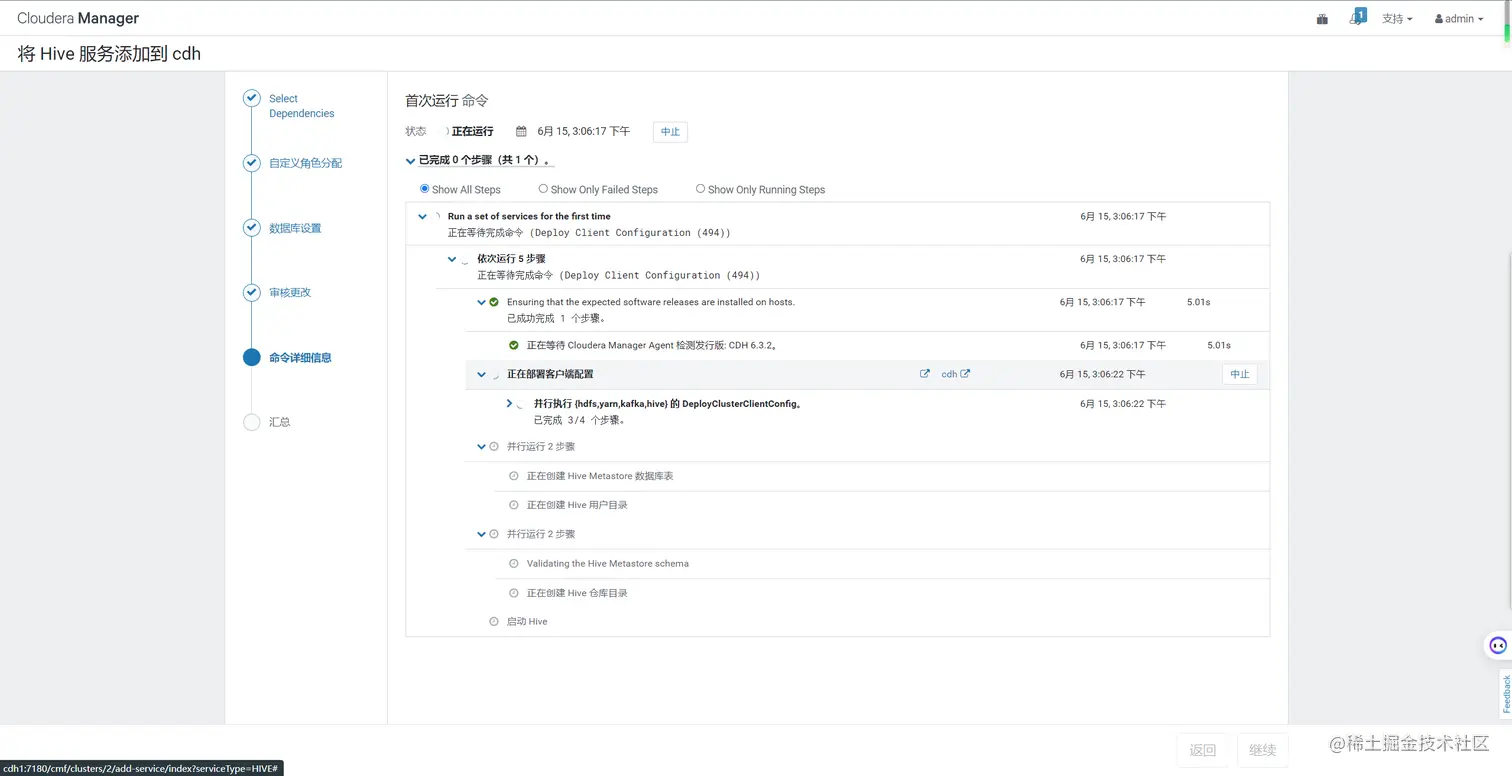Click green check icon beside Ensuring software releases
Screen dimensions: 1512x776
tap(494, 302)
